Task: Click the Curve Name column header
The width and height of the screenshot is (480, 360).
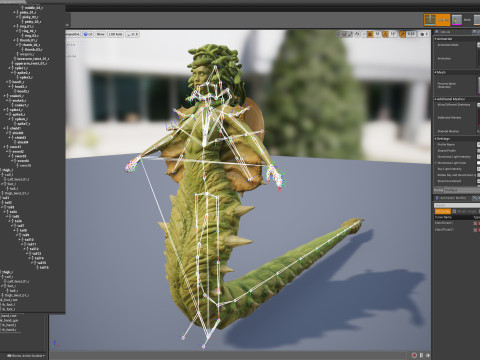Action: [x=443, y=217]
